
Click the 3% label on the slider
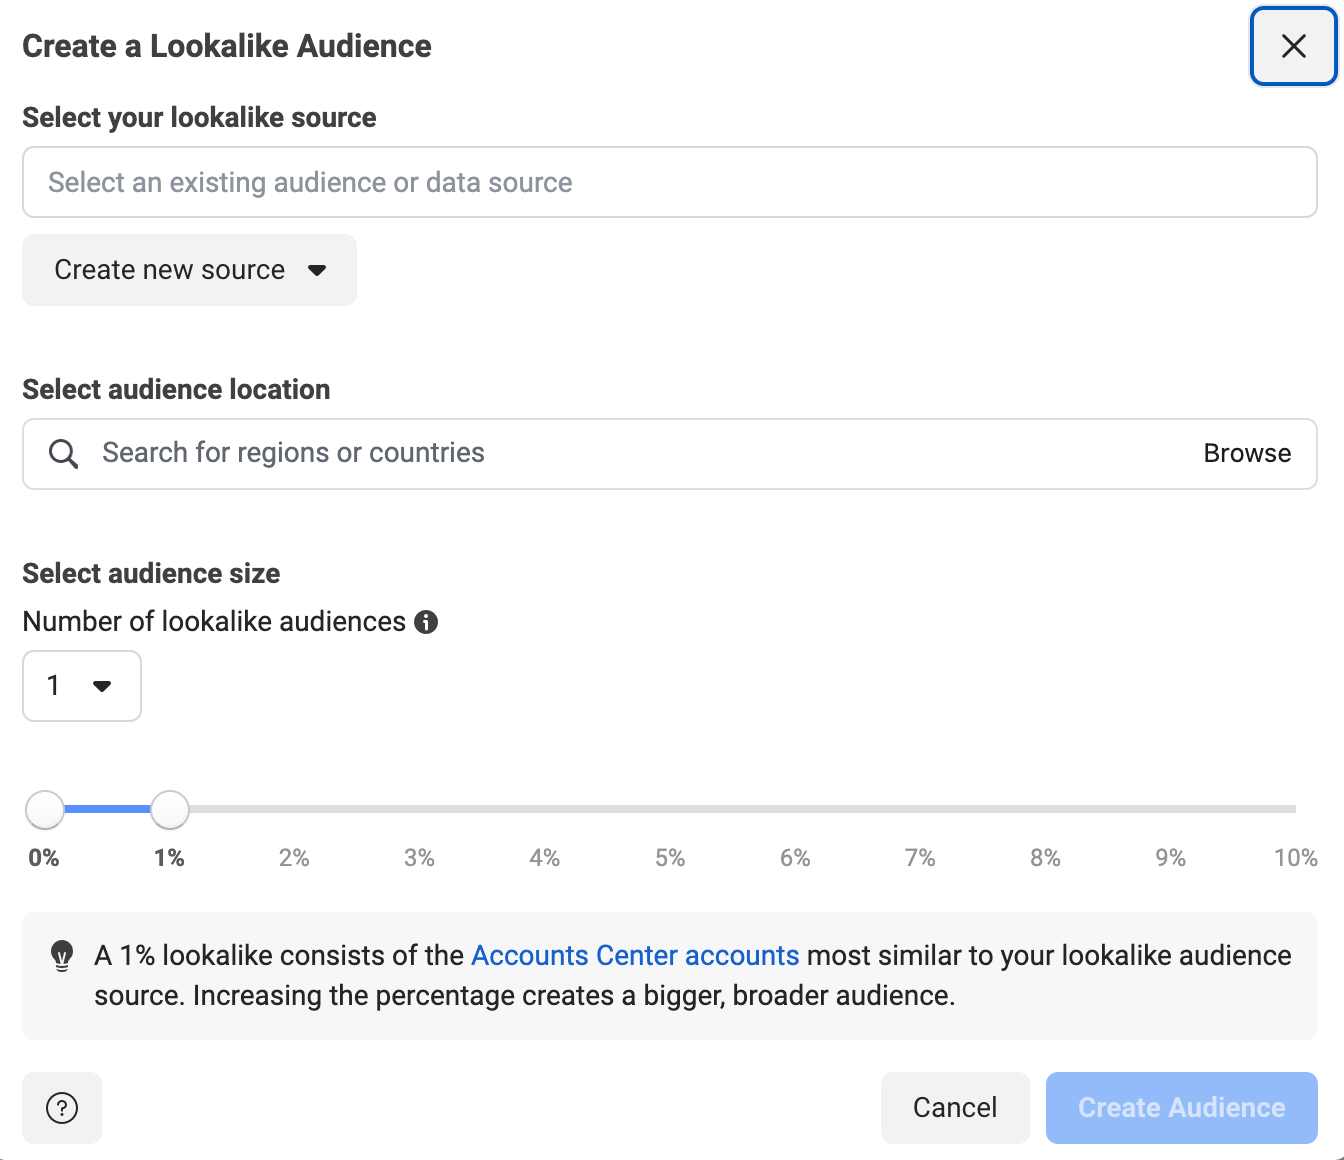pyautogui.click(x=419, y=858)
